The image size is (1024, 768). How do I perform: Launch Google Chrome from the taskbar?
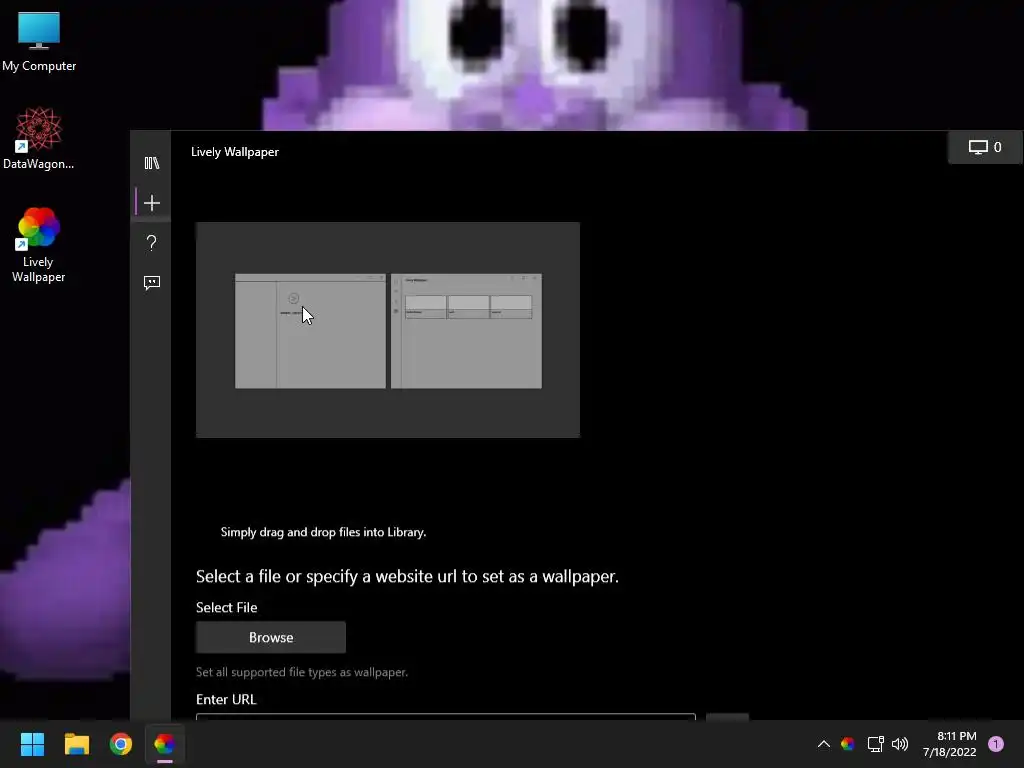tap(121, 744)
